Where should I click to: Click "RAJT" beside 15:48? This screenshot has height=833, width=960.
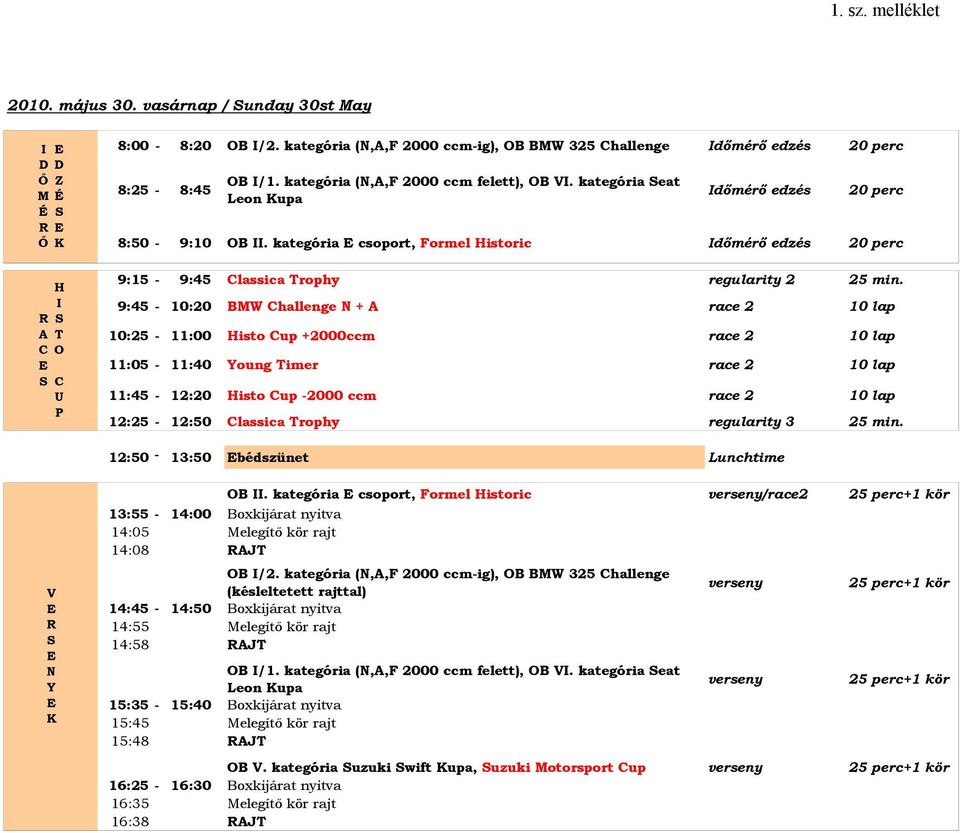[247, 741]
